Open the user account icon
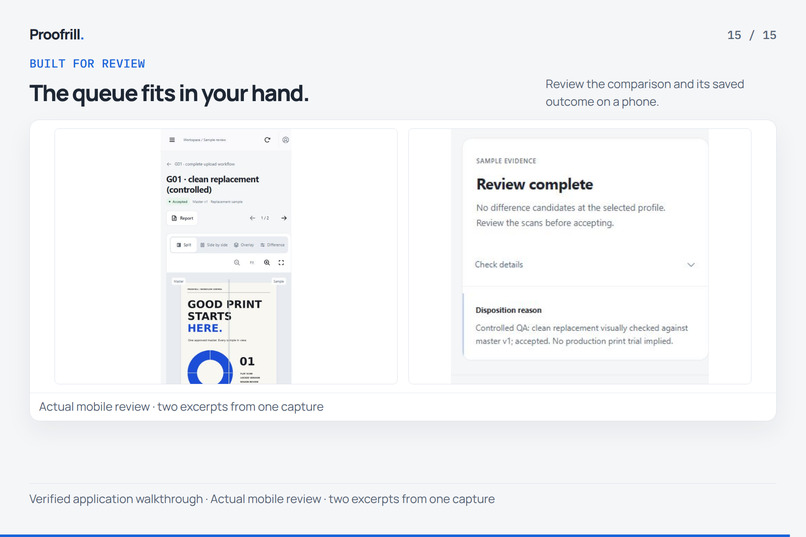The width and height of the screenshot is (806, 537). 285,140
